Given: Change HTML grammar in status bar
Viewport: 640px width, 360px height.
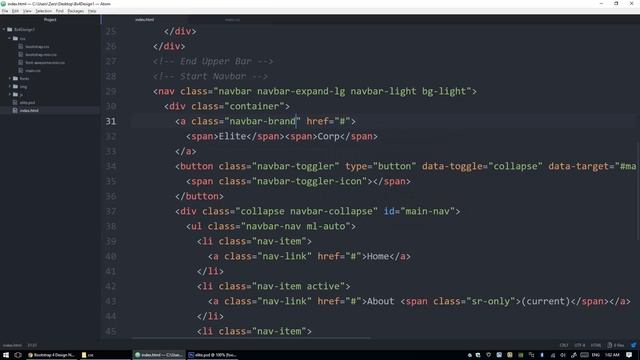Looking at the screenshot, I should pos(596,345).
